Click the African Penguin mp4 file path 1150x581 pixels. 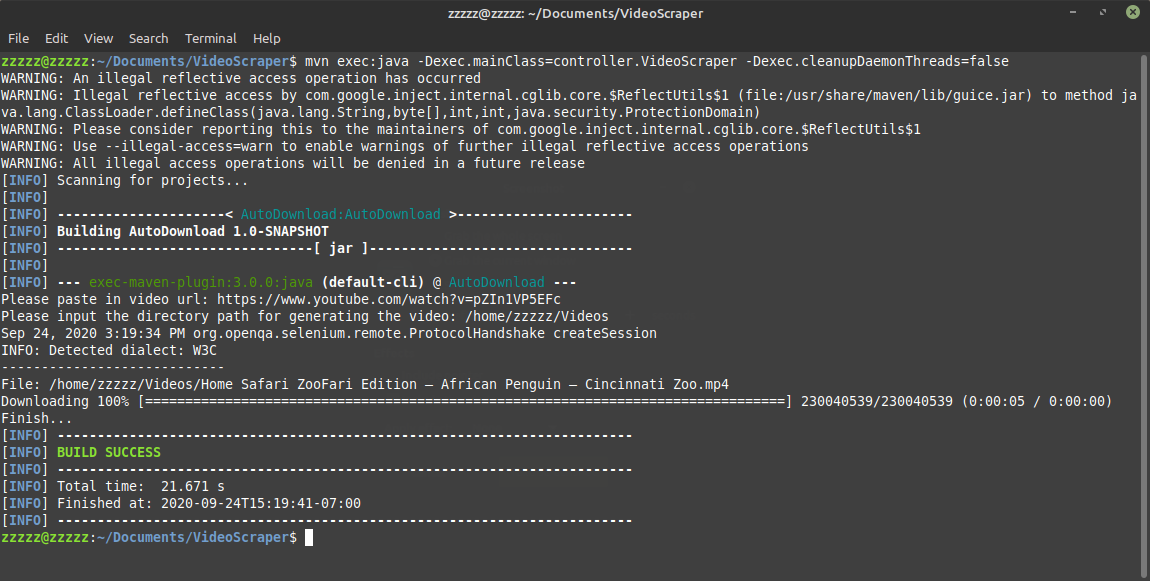pyautogui.click(x=389, y=384)
